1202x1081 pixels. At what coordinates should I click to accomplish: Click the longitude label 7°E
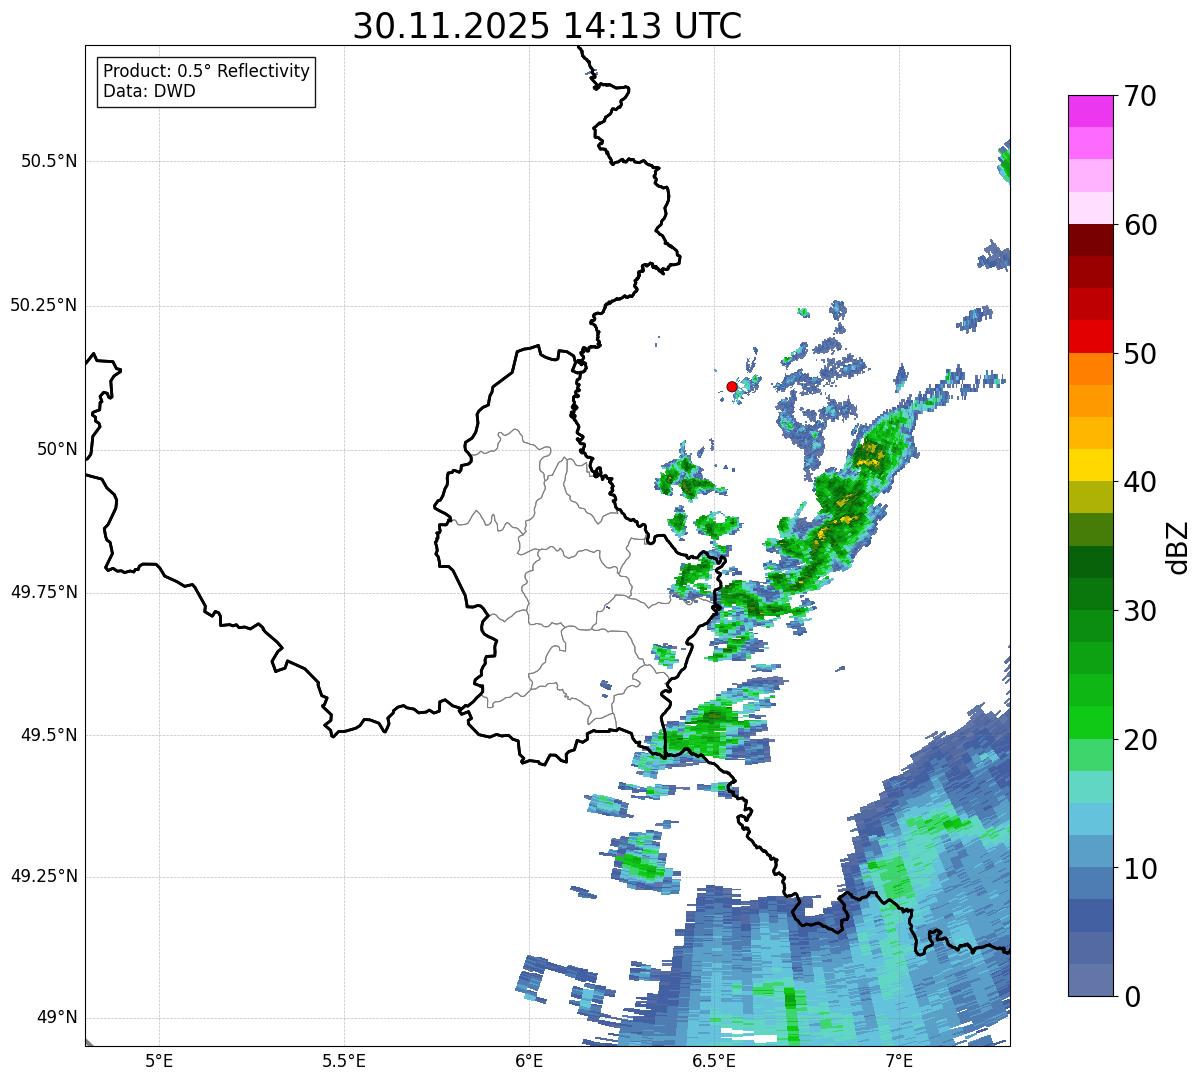click(x=900, y=1060)
